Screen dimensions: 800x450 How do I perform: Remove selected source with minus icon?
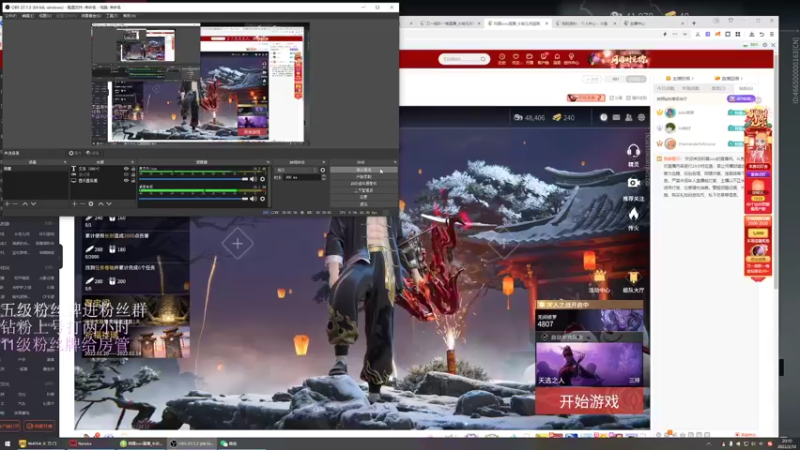click(x=83, y=204)
